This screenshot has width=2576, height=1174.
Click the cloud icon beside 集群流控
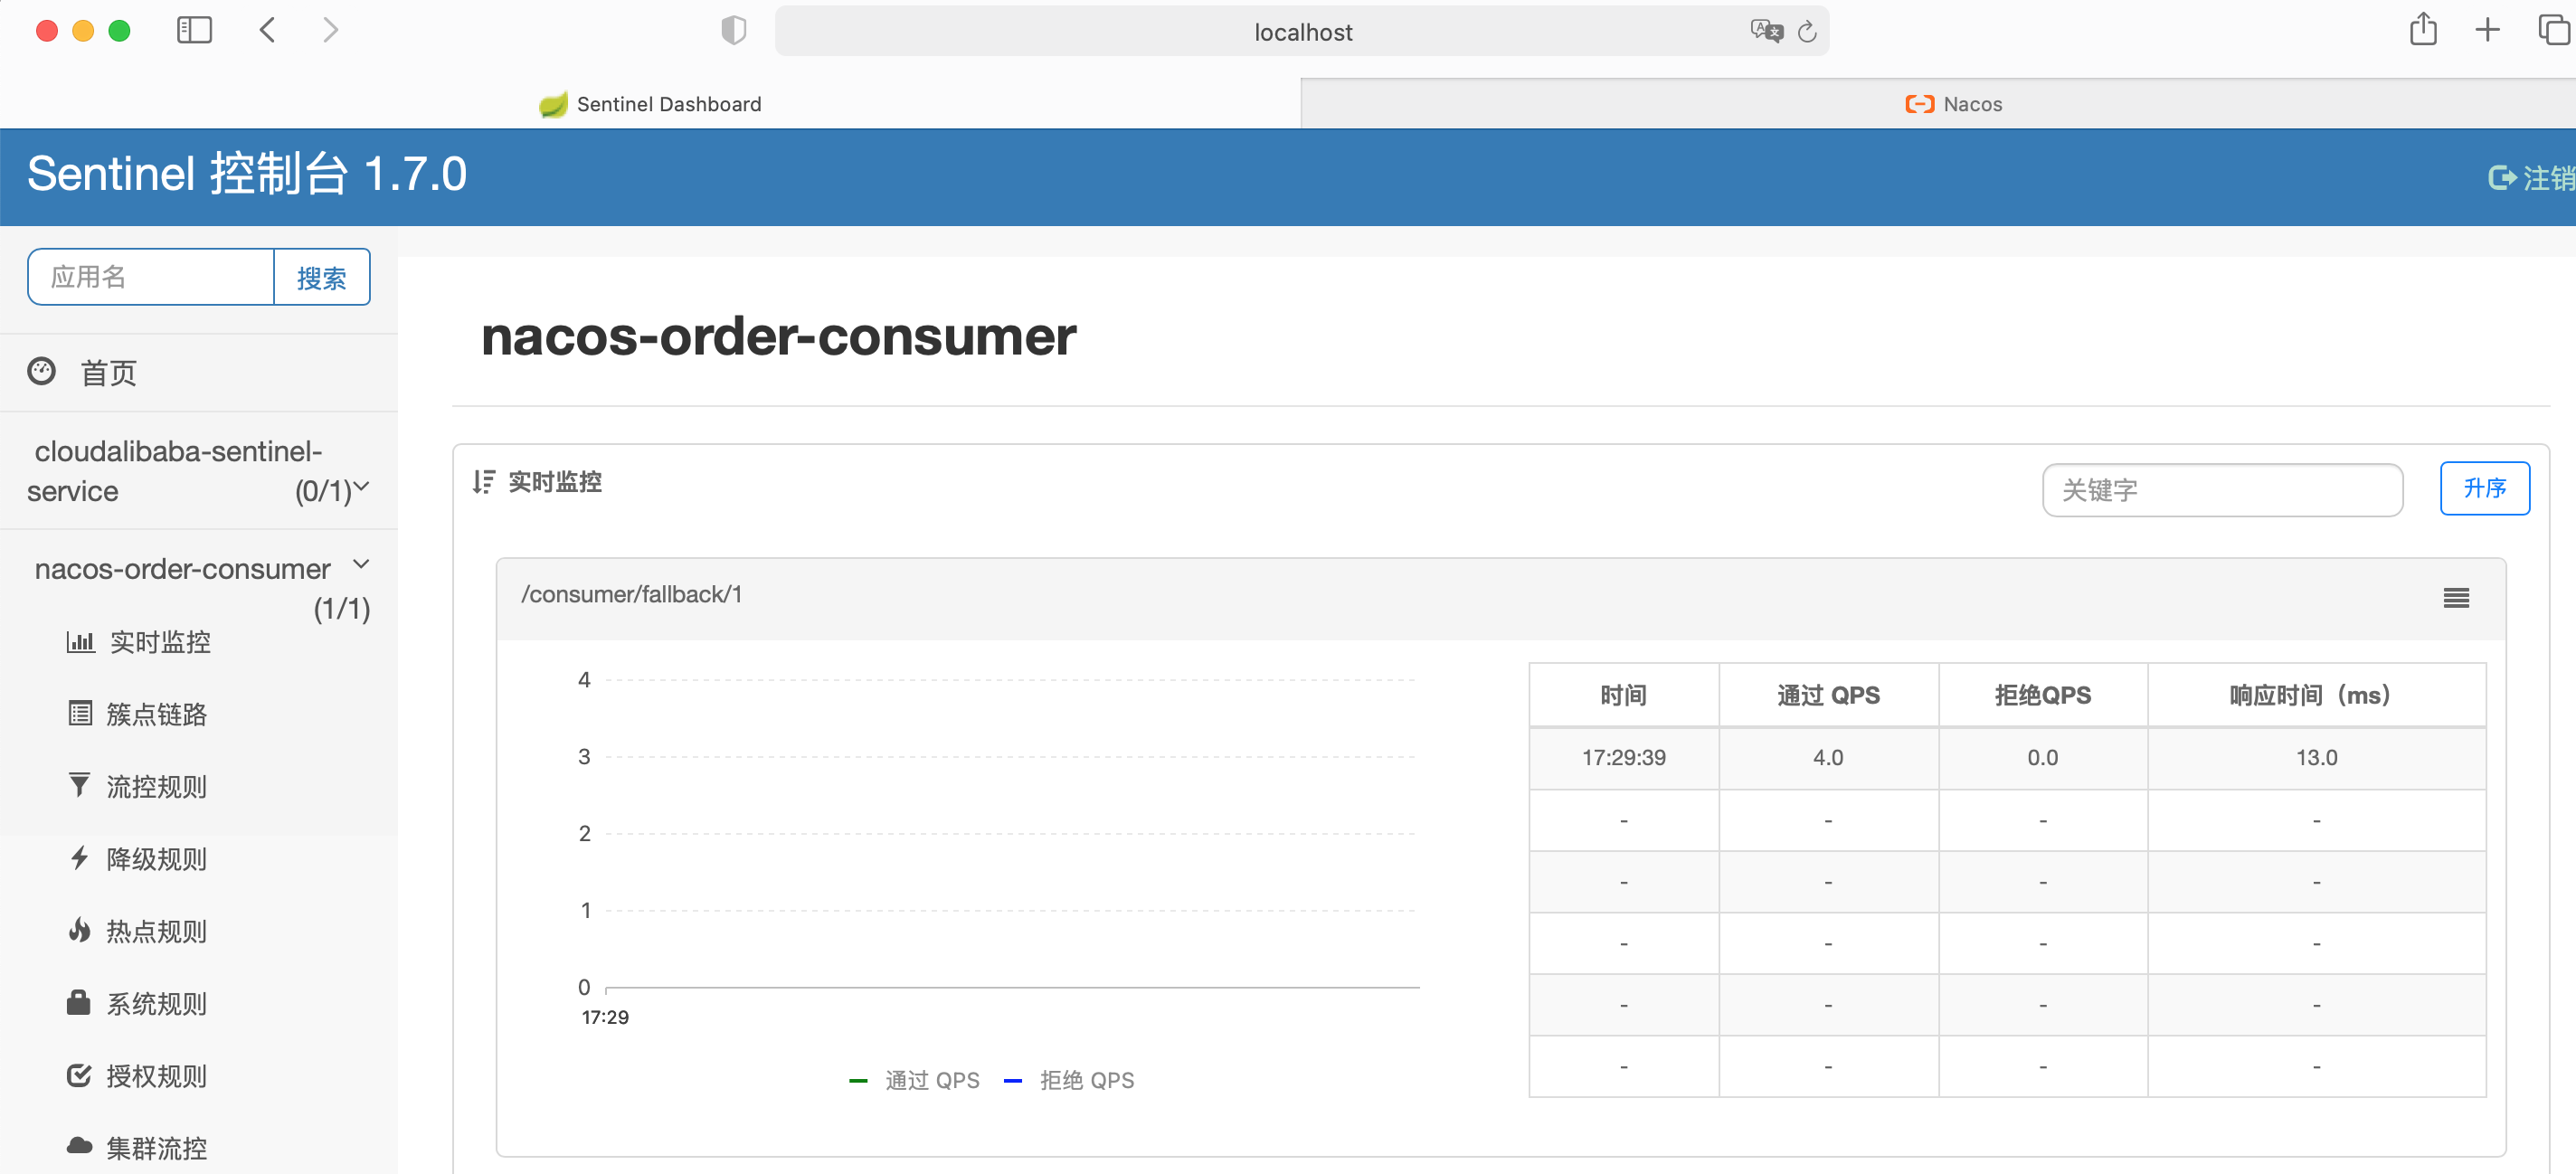(x=80, y=1146)
